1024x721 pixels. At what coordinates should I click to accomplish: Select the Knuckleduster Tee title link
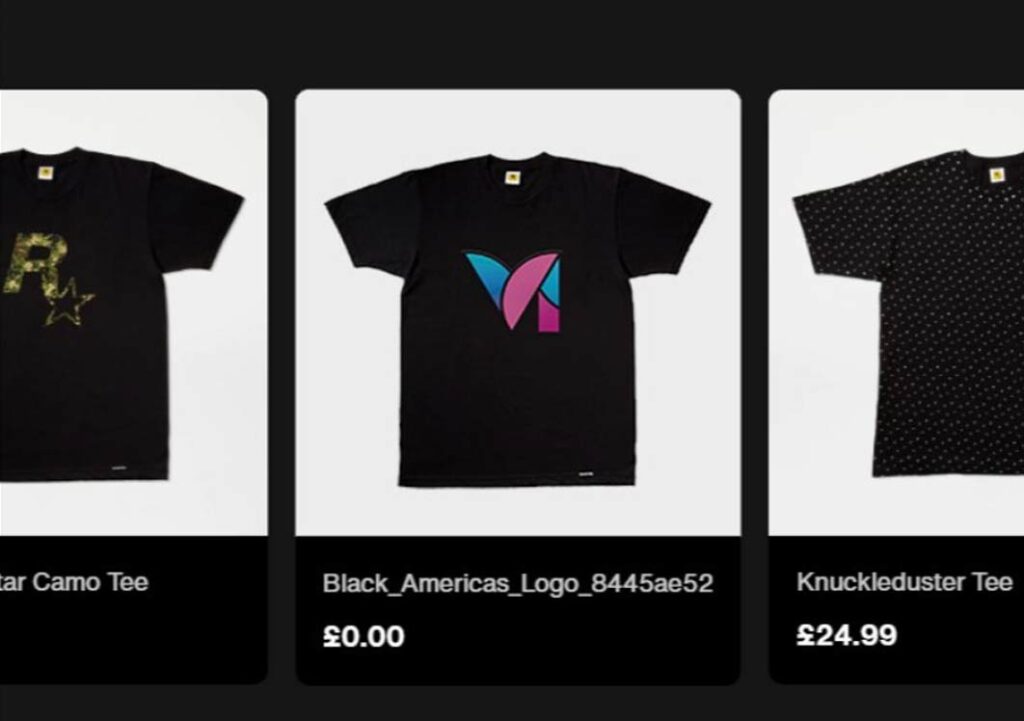[x=904, y=582]
